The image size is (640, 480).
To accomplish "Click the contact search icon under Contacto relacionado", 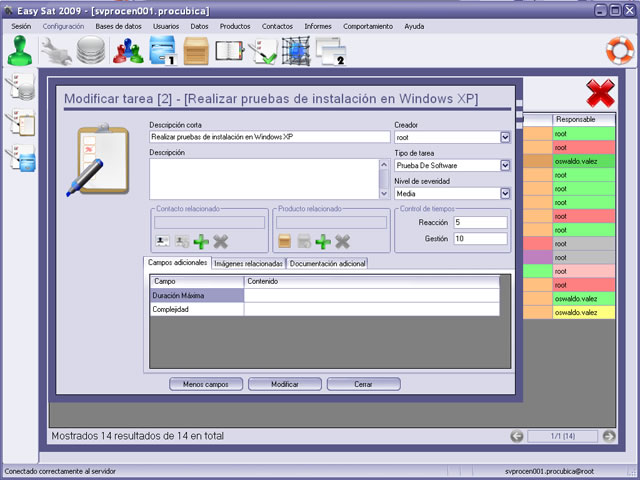I will 182,242.
